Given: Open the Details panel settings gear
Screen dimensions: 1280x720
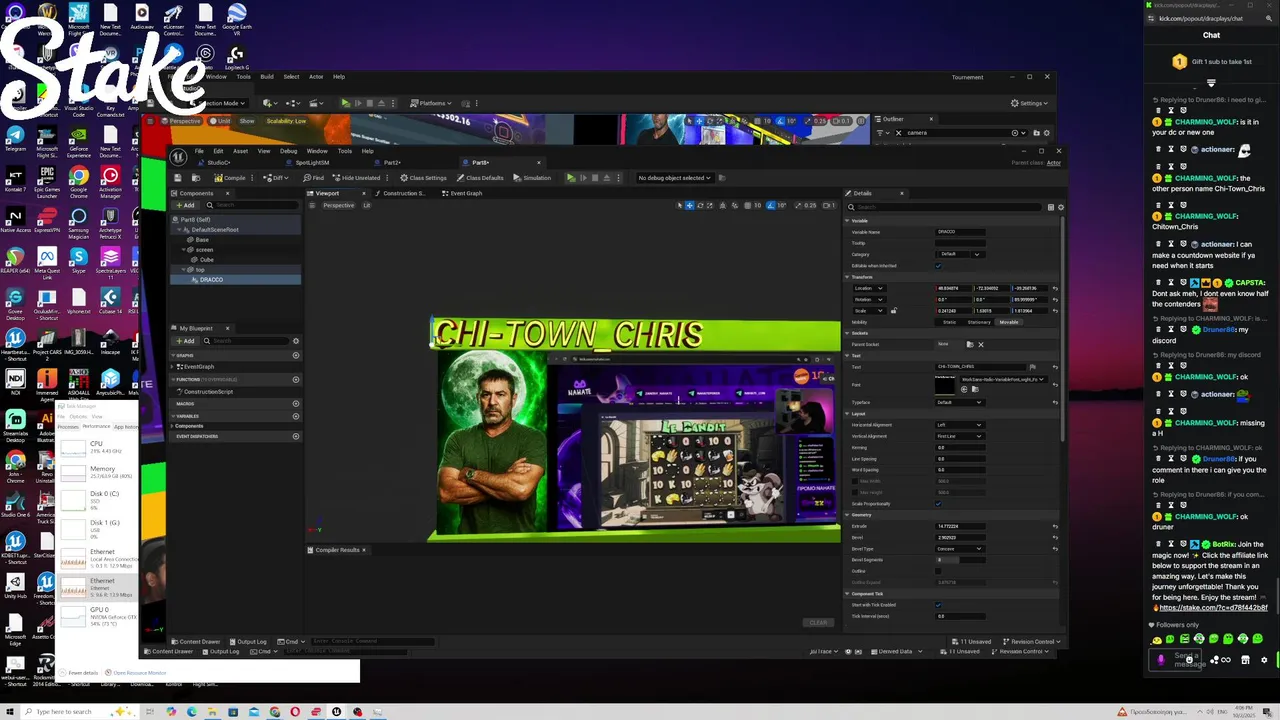Looking at the screenshot, I should click(x=1061, y=207).
